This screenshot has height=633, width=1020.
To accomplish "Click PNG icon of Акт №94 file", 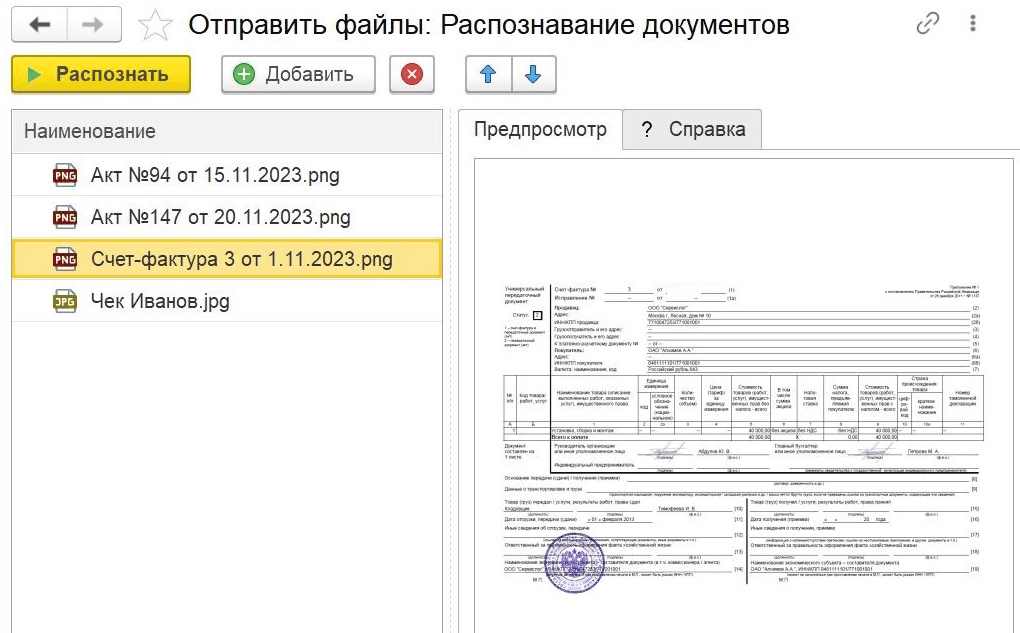I will [65, 175].
